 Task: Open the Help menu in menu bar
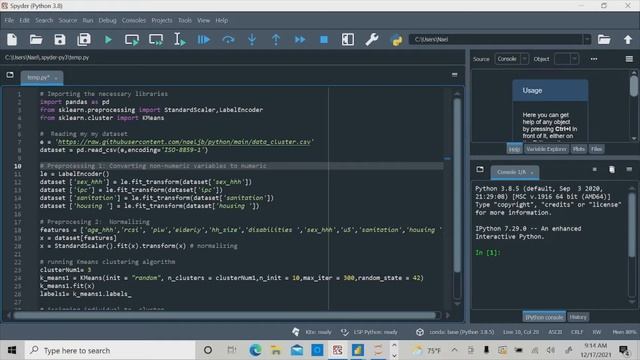tap(222, 20)
